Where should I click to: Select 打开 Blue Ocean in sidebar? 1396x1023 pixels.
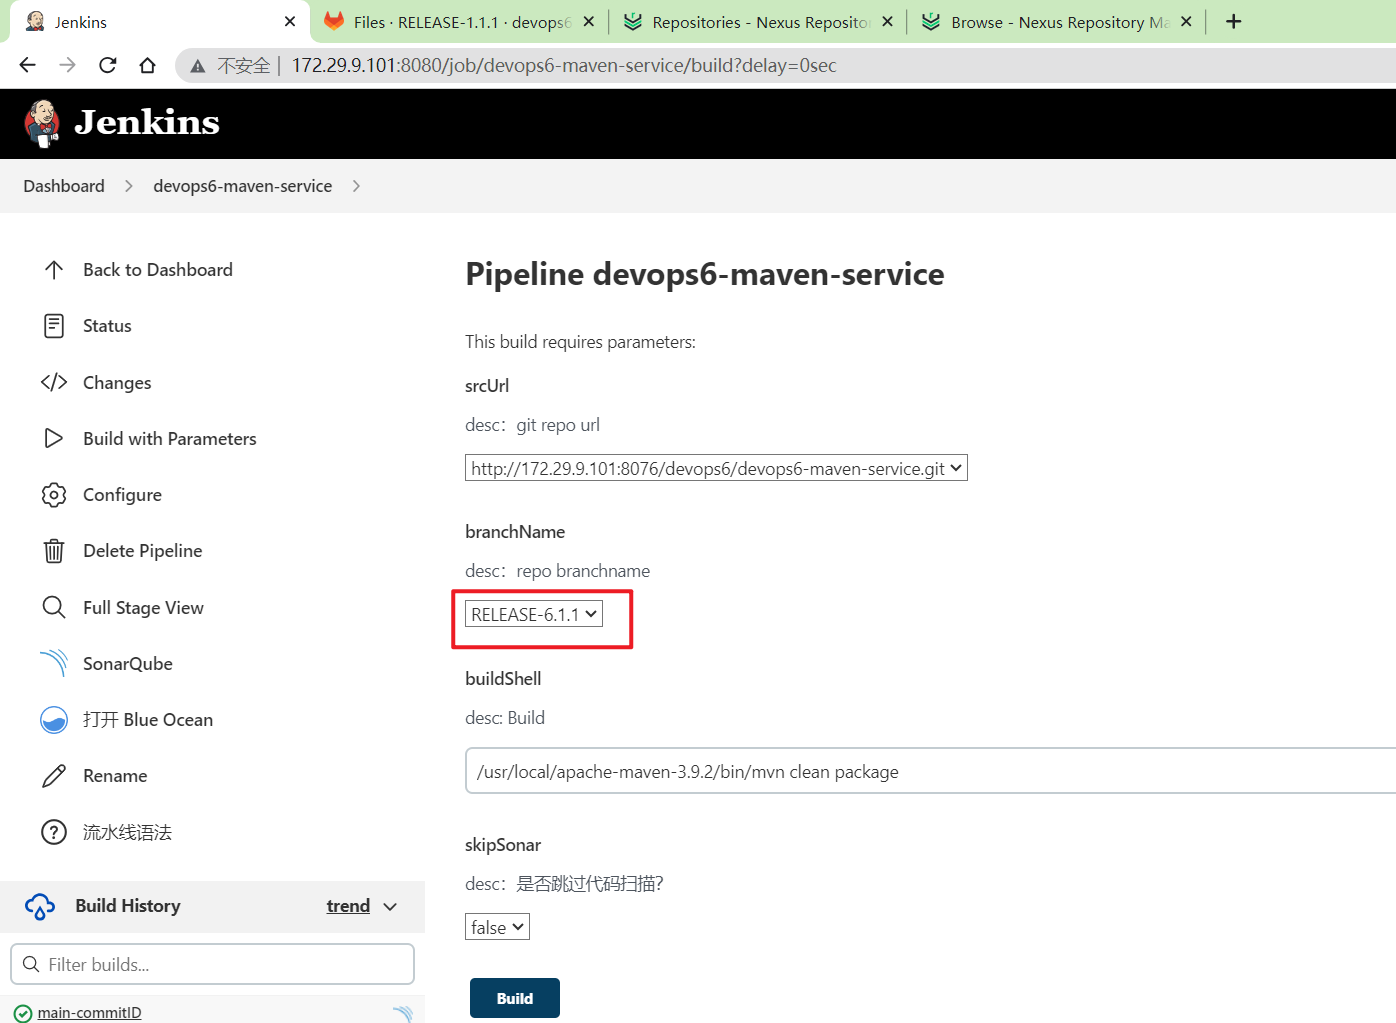coord(148,720)
